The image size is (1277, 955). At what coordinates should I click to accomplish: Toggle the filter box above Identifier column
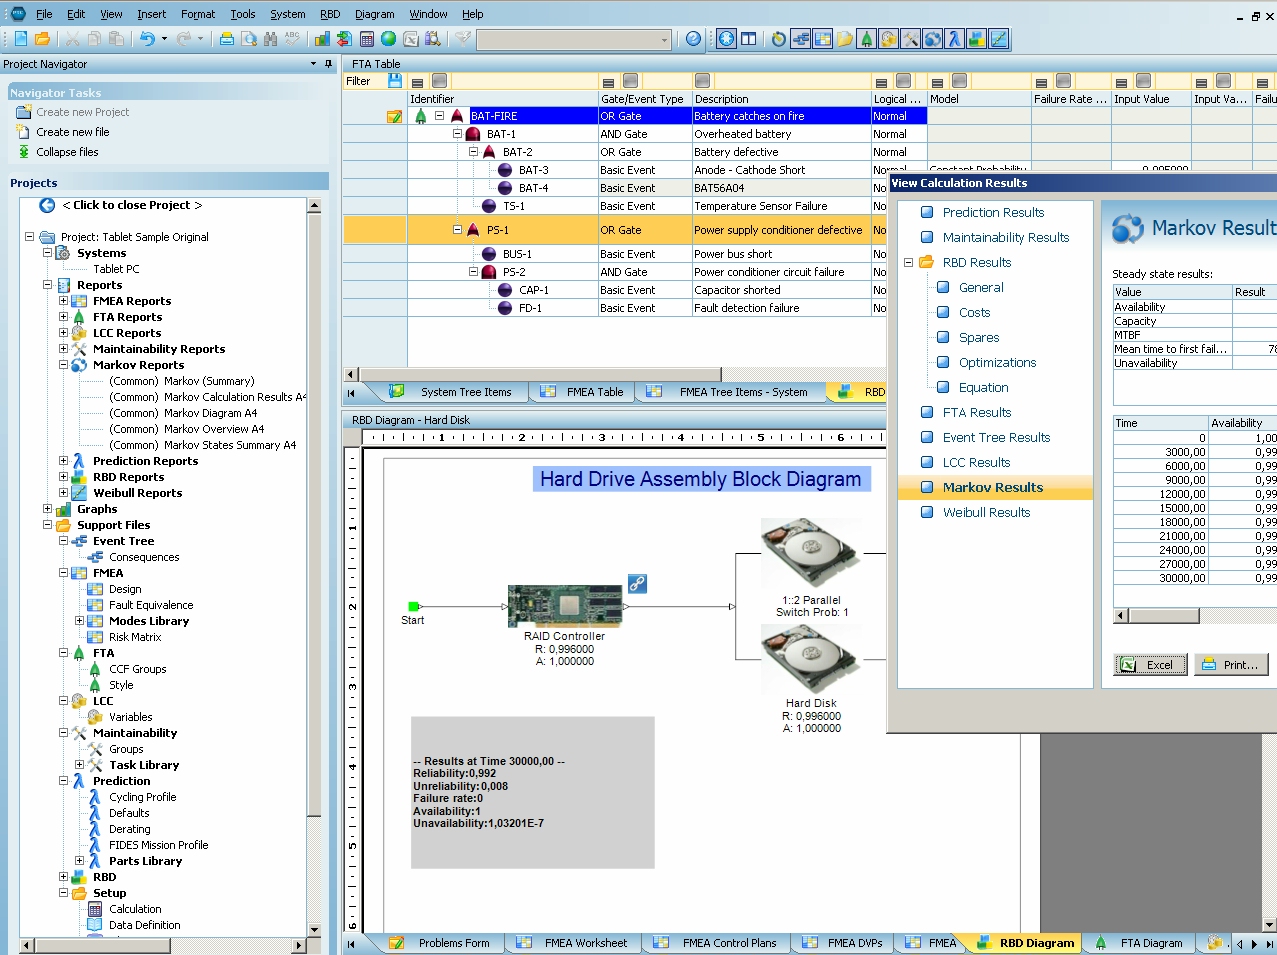click(x=439, y=81)
